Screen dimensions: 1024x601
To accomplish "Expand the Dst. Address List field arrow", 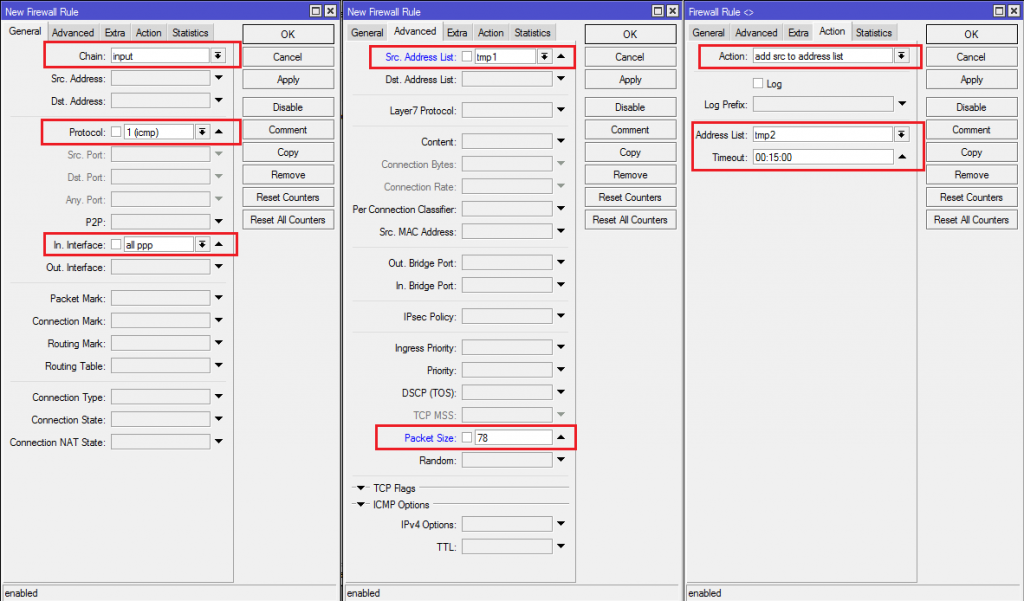I will point(561,79).
